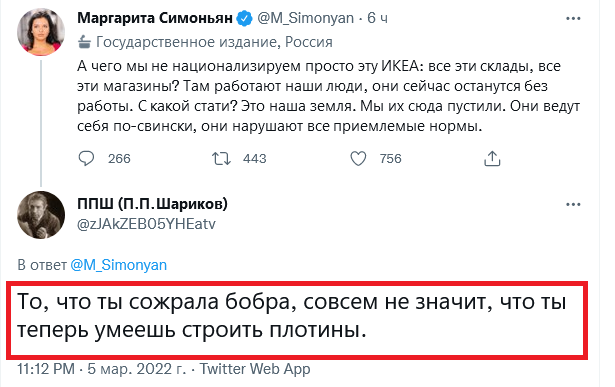Viewport: 615px width, 387px height.
Task: Click the Маргарита Симоньян display name
Action: point(155,18)
